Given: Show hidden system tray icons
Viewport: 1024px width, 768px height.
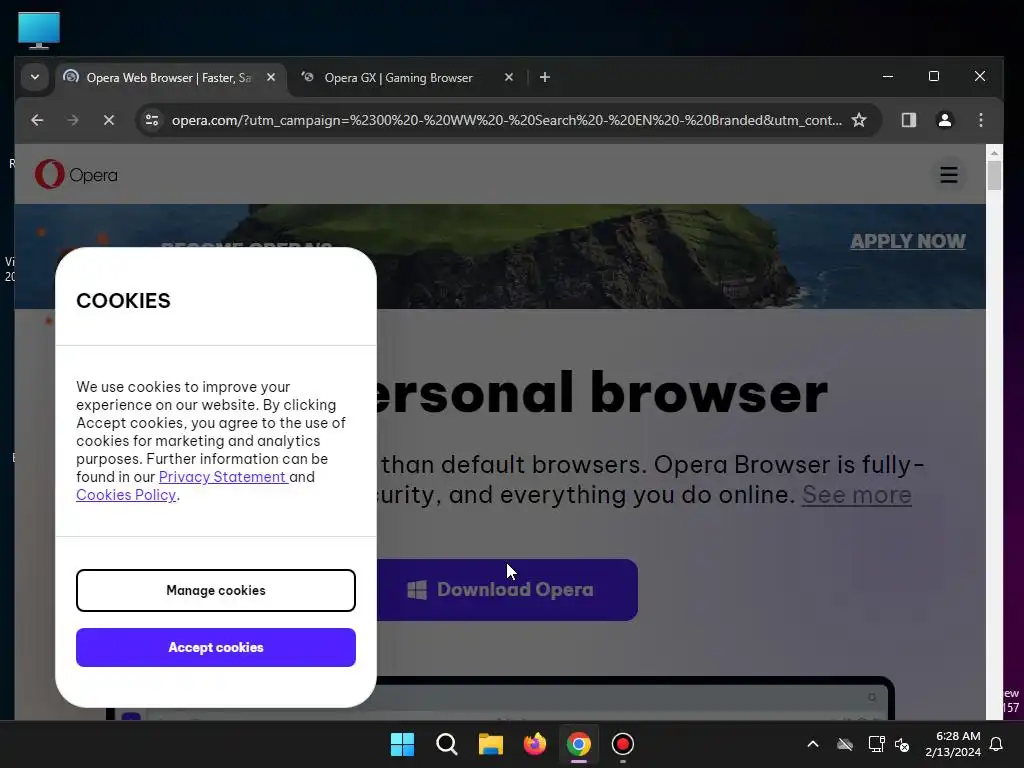Looking at the screenshot, I should (813, 744).
